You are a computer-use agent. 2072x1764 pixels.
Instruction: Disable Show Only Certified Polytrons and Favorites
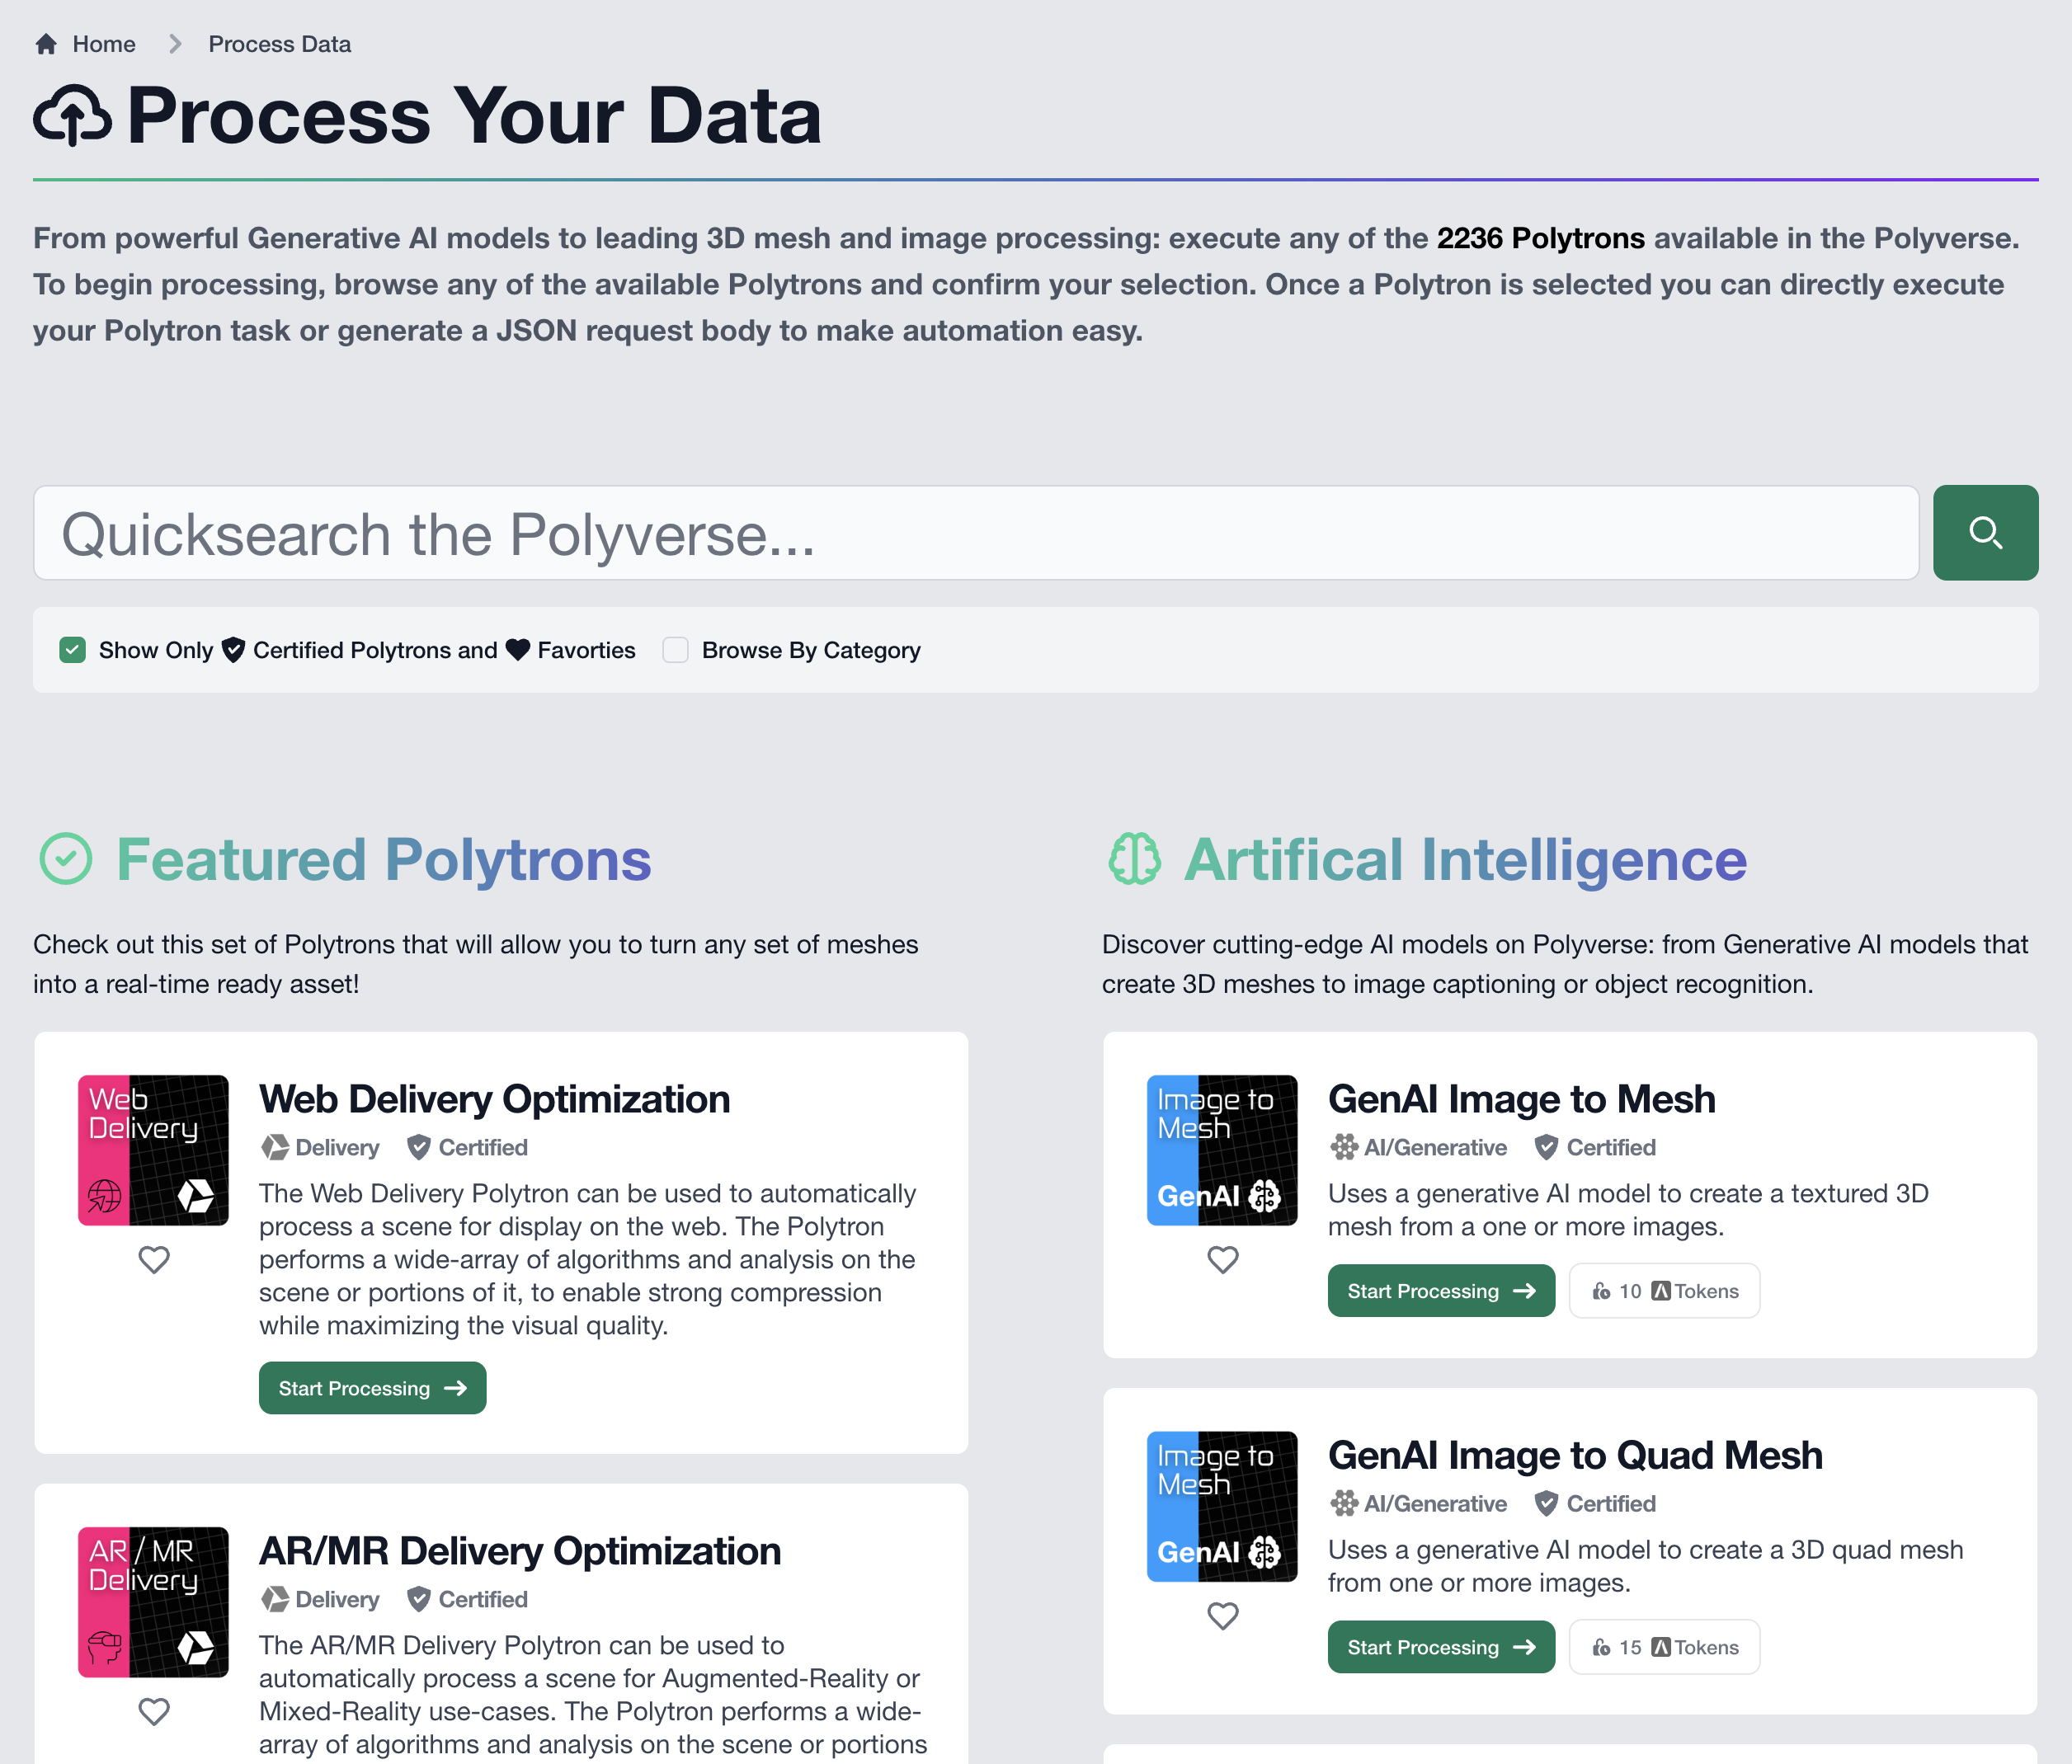(x=72, y=649)
